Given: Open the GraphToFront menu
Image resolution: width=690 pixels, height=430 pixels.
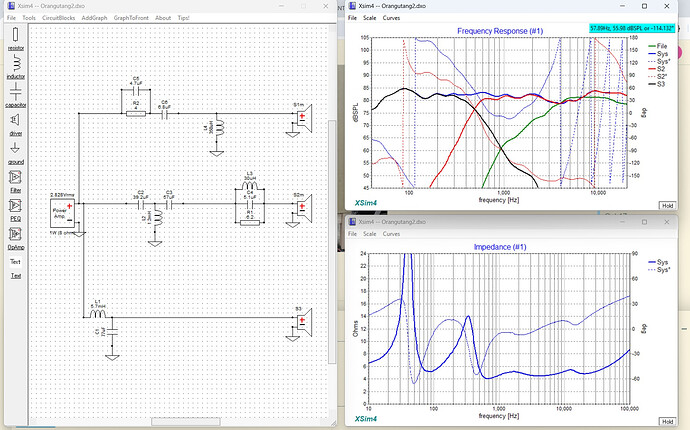Looking at the screenshot, I should click(131, 18).
